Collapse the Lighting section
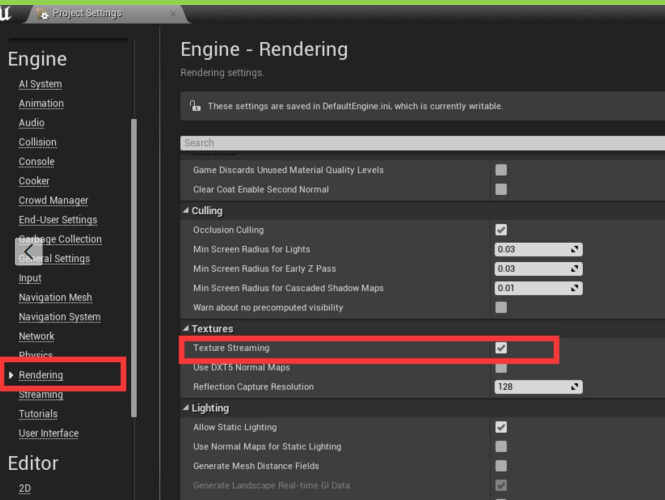 tap(186, 408)
